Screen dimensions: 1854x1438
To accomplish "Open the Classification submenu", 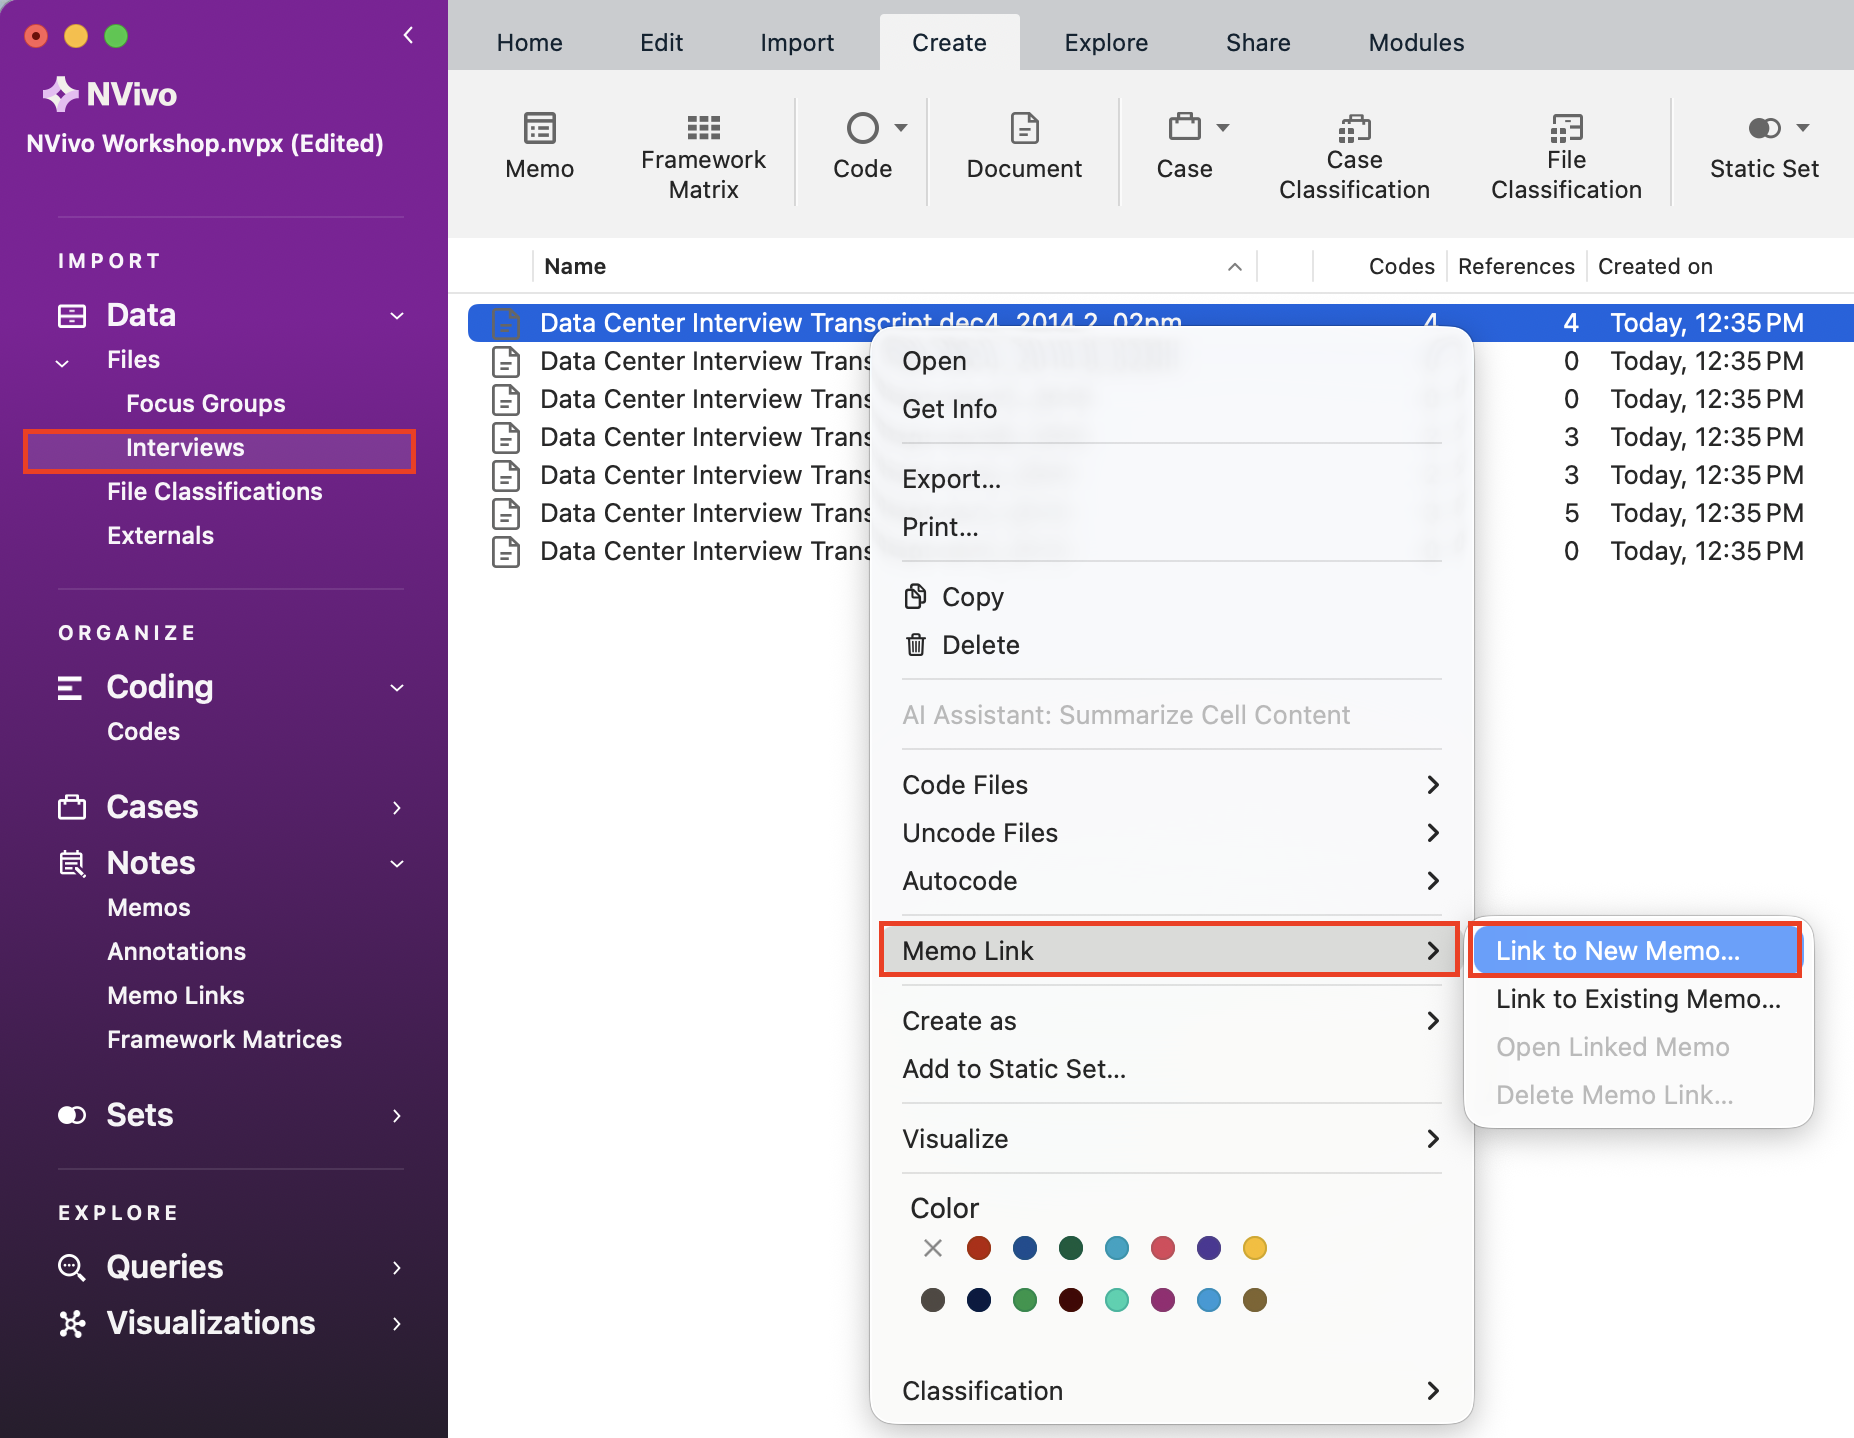I will (x=1171, y=1391).
